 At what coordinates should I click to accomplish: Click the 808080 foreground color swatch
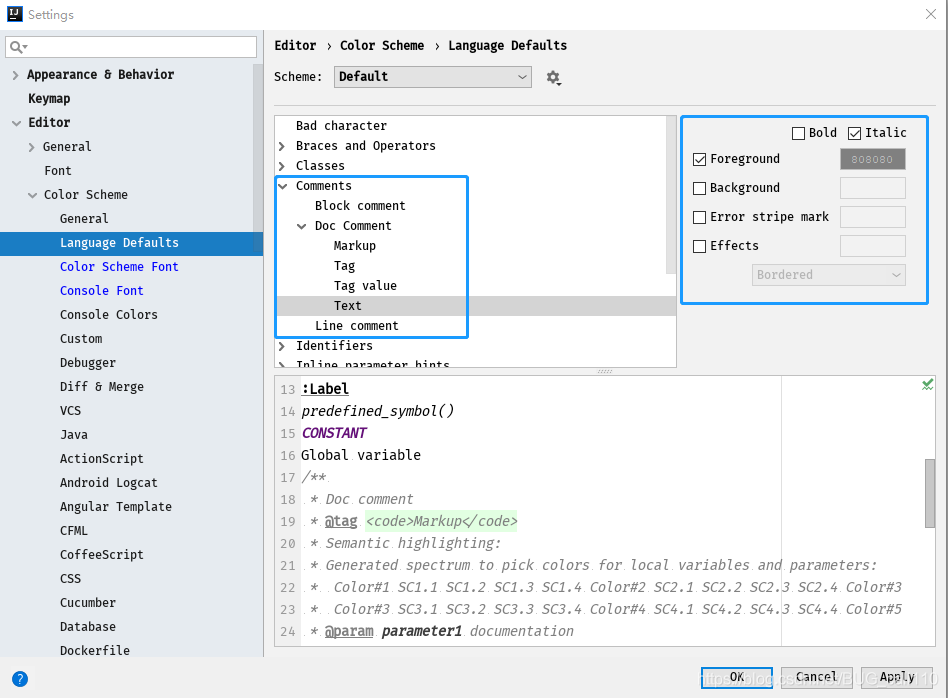point(871,159)
